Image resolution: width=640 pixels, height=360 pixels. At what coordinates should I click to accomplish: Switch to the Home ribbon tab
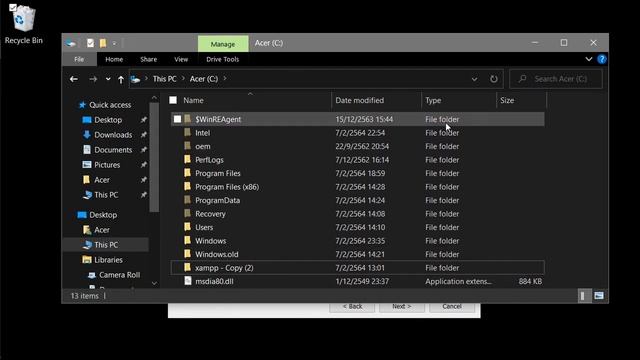coord(114,59)
